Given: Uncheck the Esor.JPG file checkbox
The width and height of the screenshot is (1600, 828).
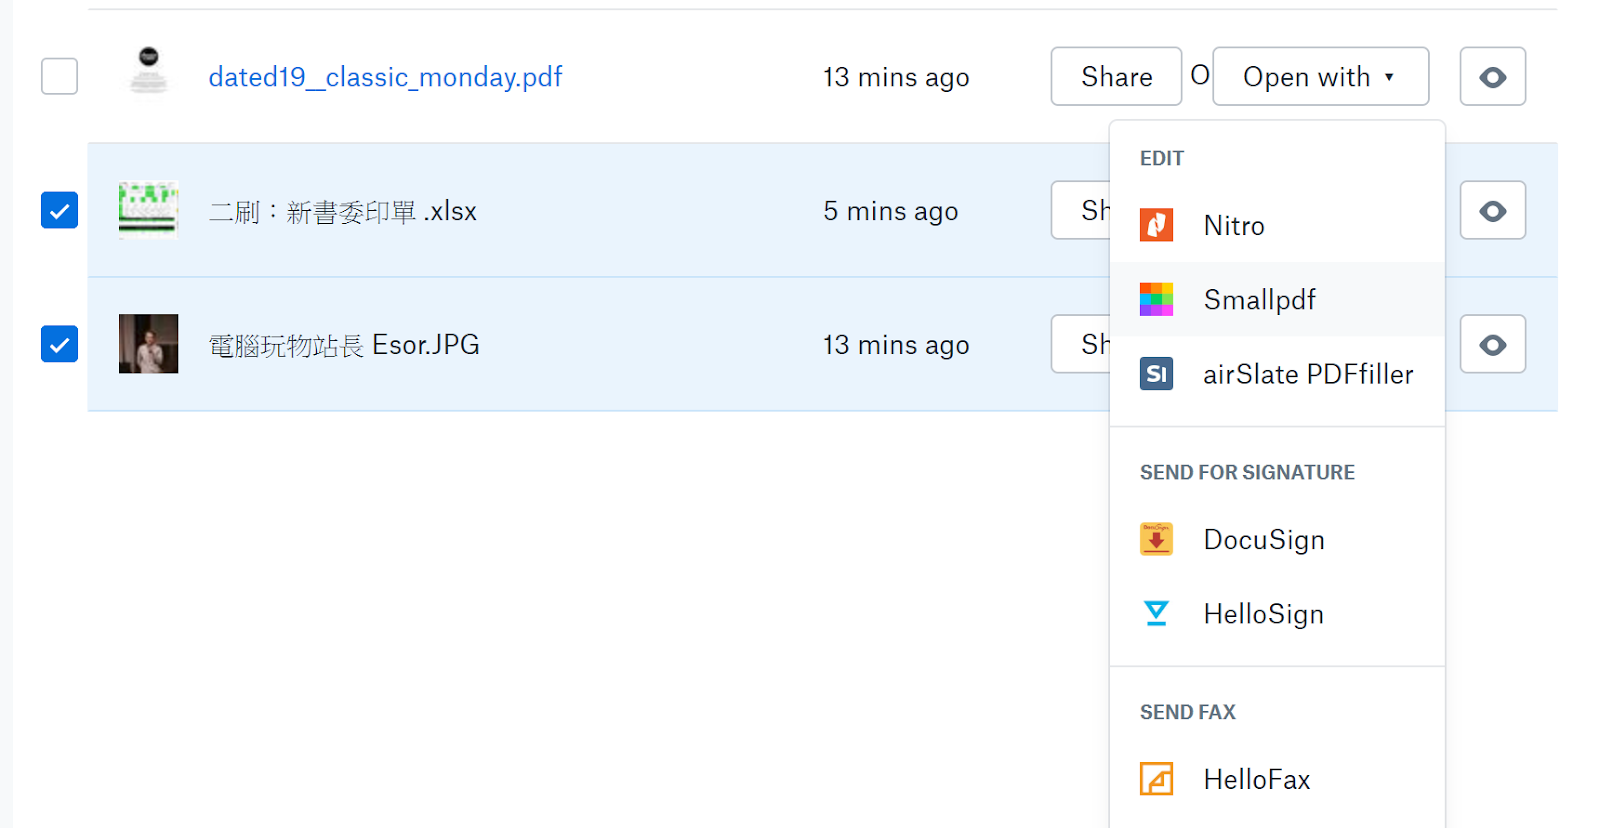Looking at the screenshot, I should click(x=60, y=344).
